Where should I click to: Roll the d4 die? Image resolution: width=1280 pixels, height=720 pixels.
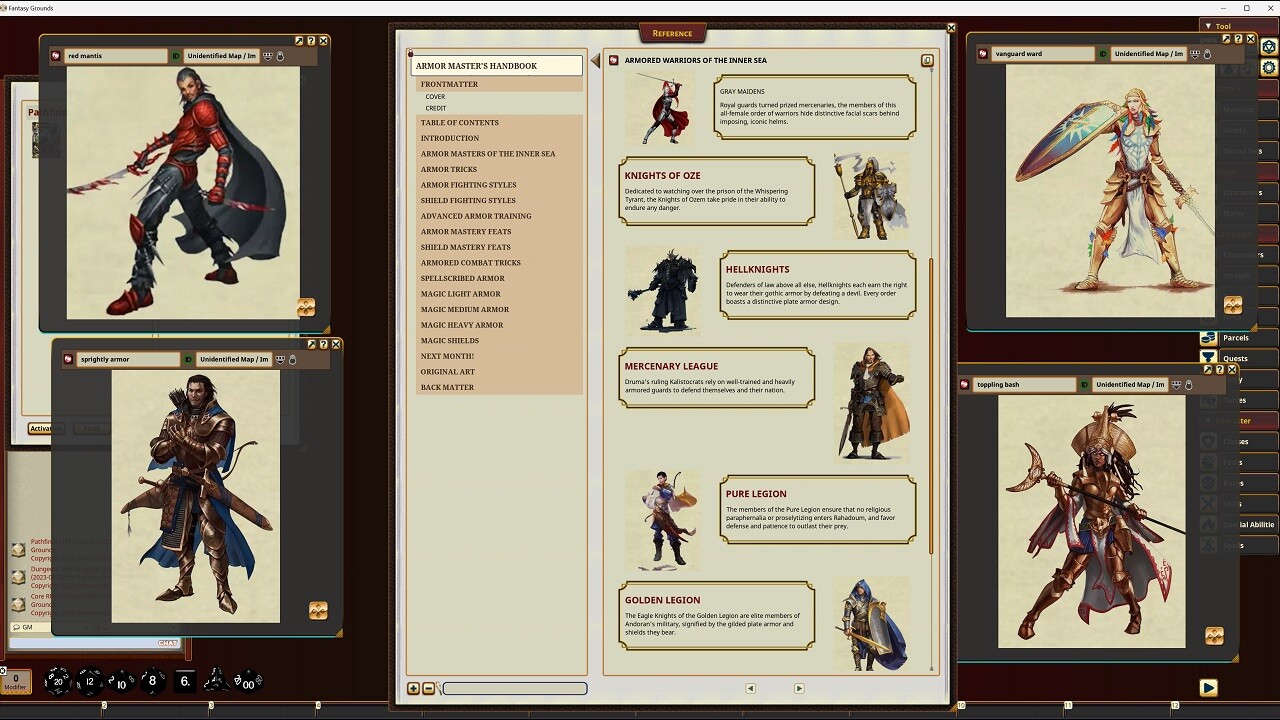(x=218, y=683)
